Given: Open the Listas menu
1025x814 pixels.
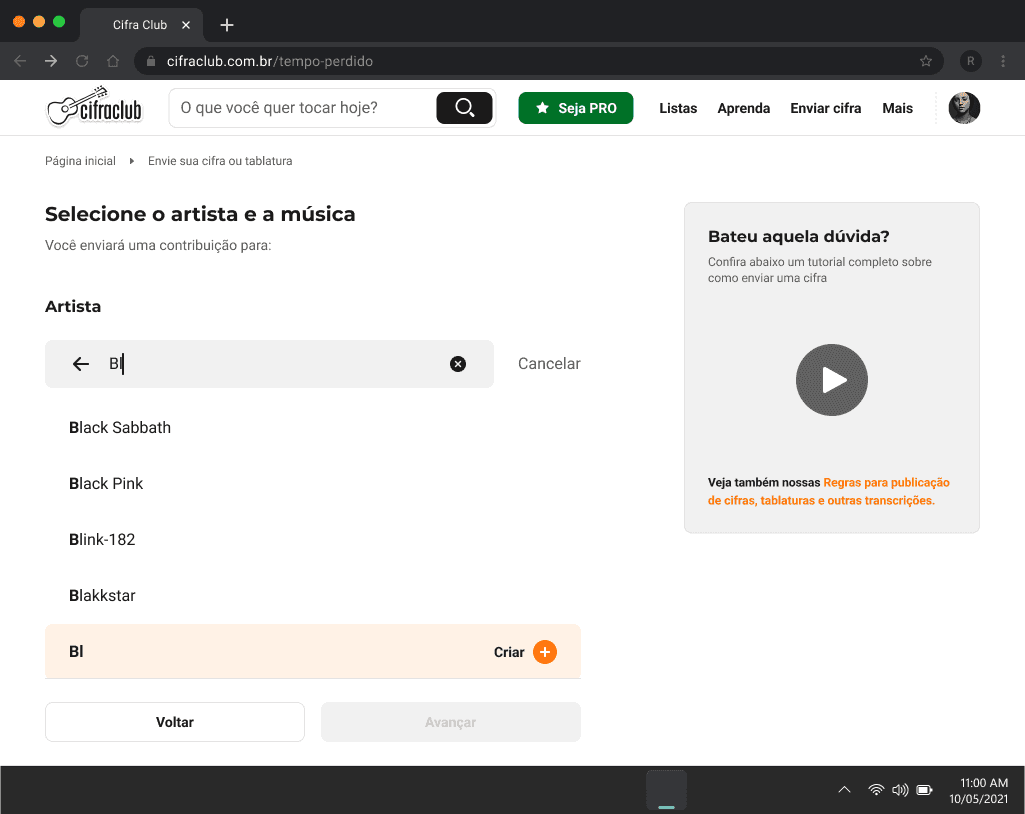Looking at the screenshot, I should point(678,108).
